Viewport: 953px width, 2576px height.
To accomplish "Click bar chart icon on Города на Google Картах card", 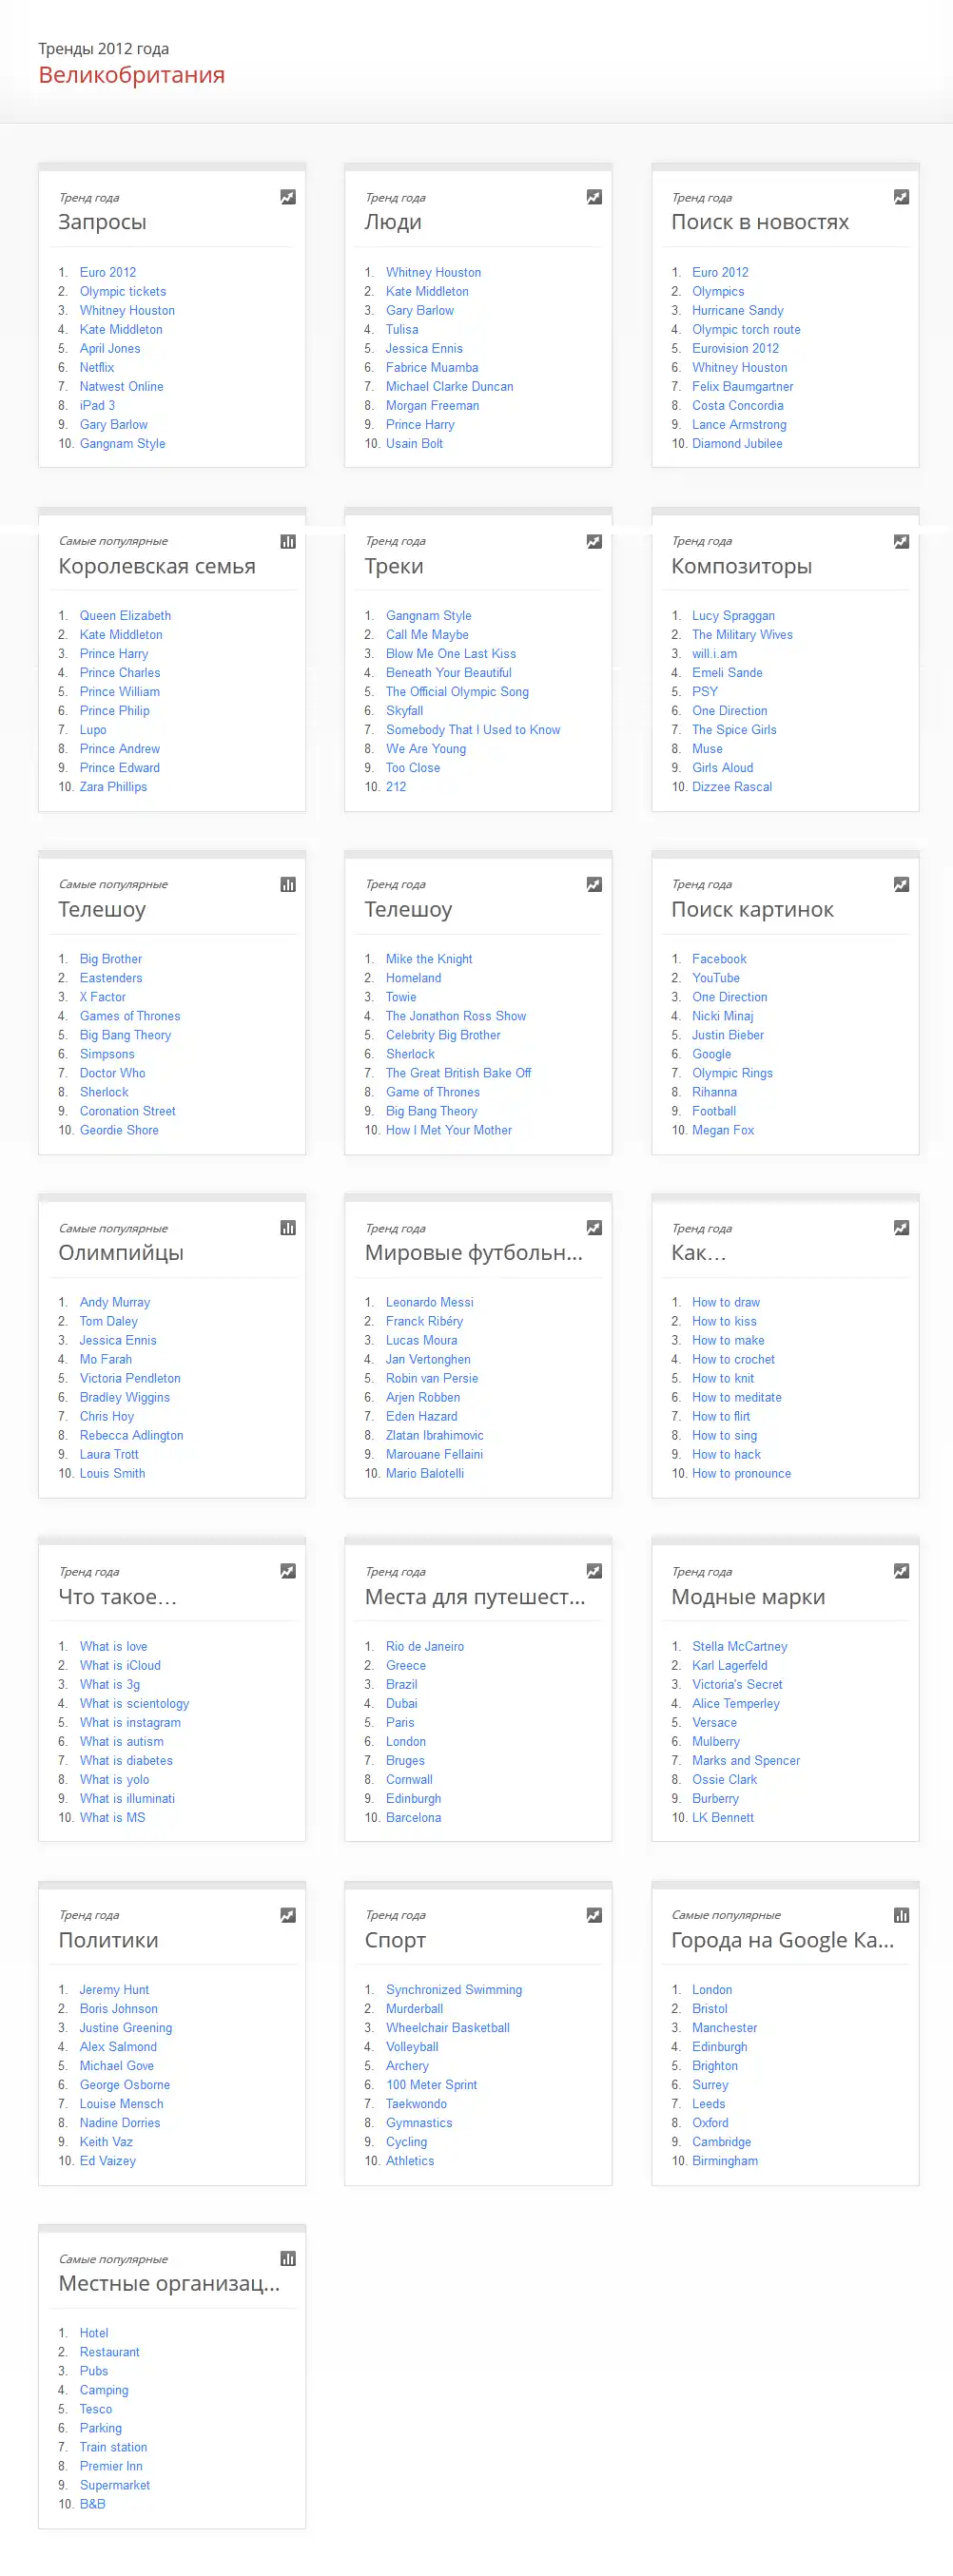I will [x=901, y=1915].
